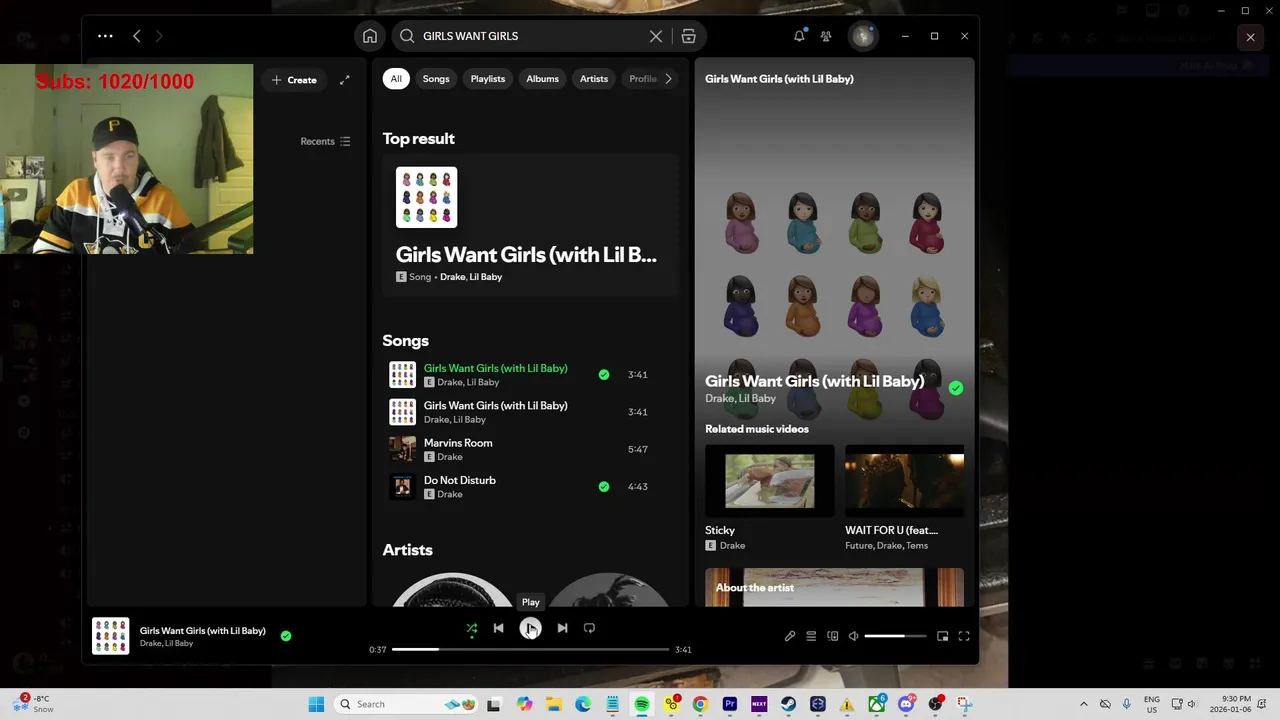Open the three-dot menu in Spotify's top bar
This screenshot has width=1280, height=720.
coord(105,36)
